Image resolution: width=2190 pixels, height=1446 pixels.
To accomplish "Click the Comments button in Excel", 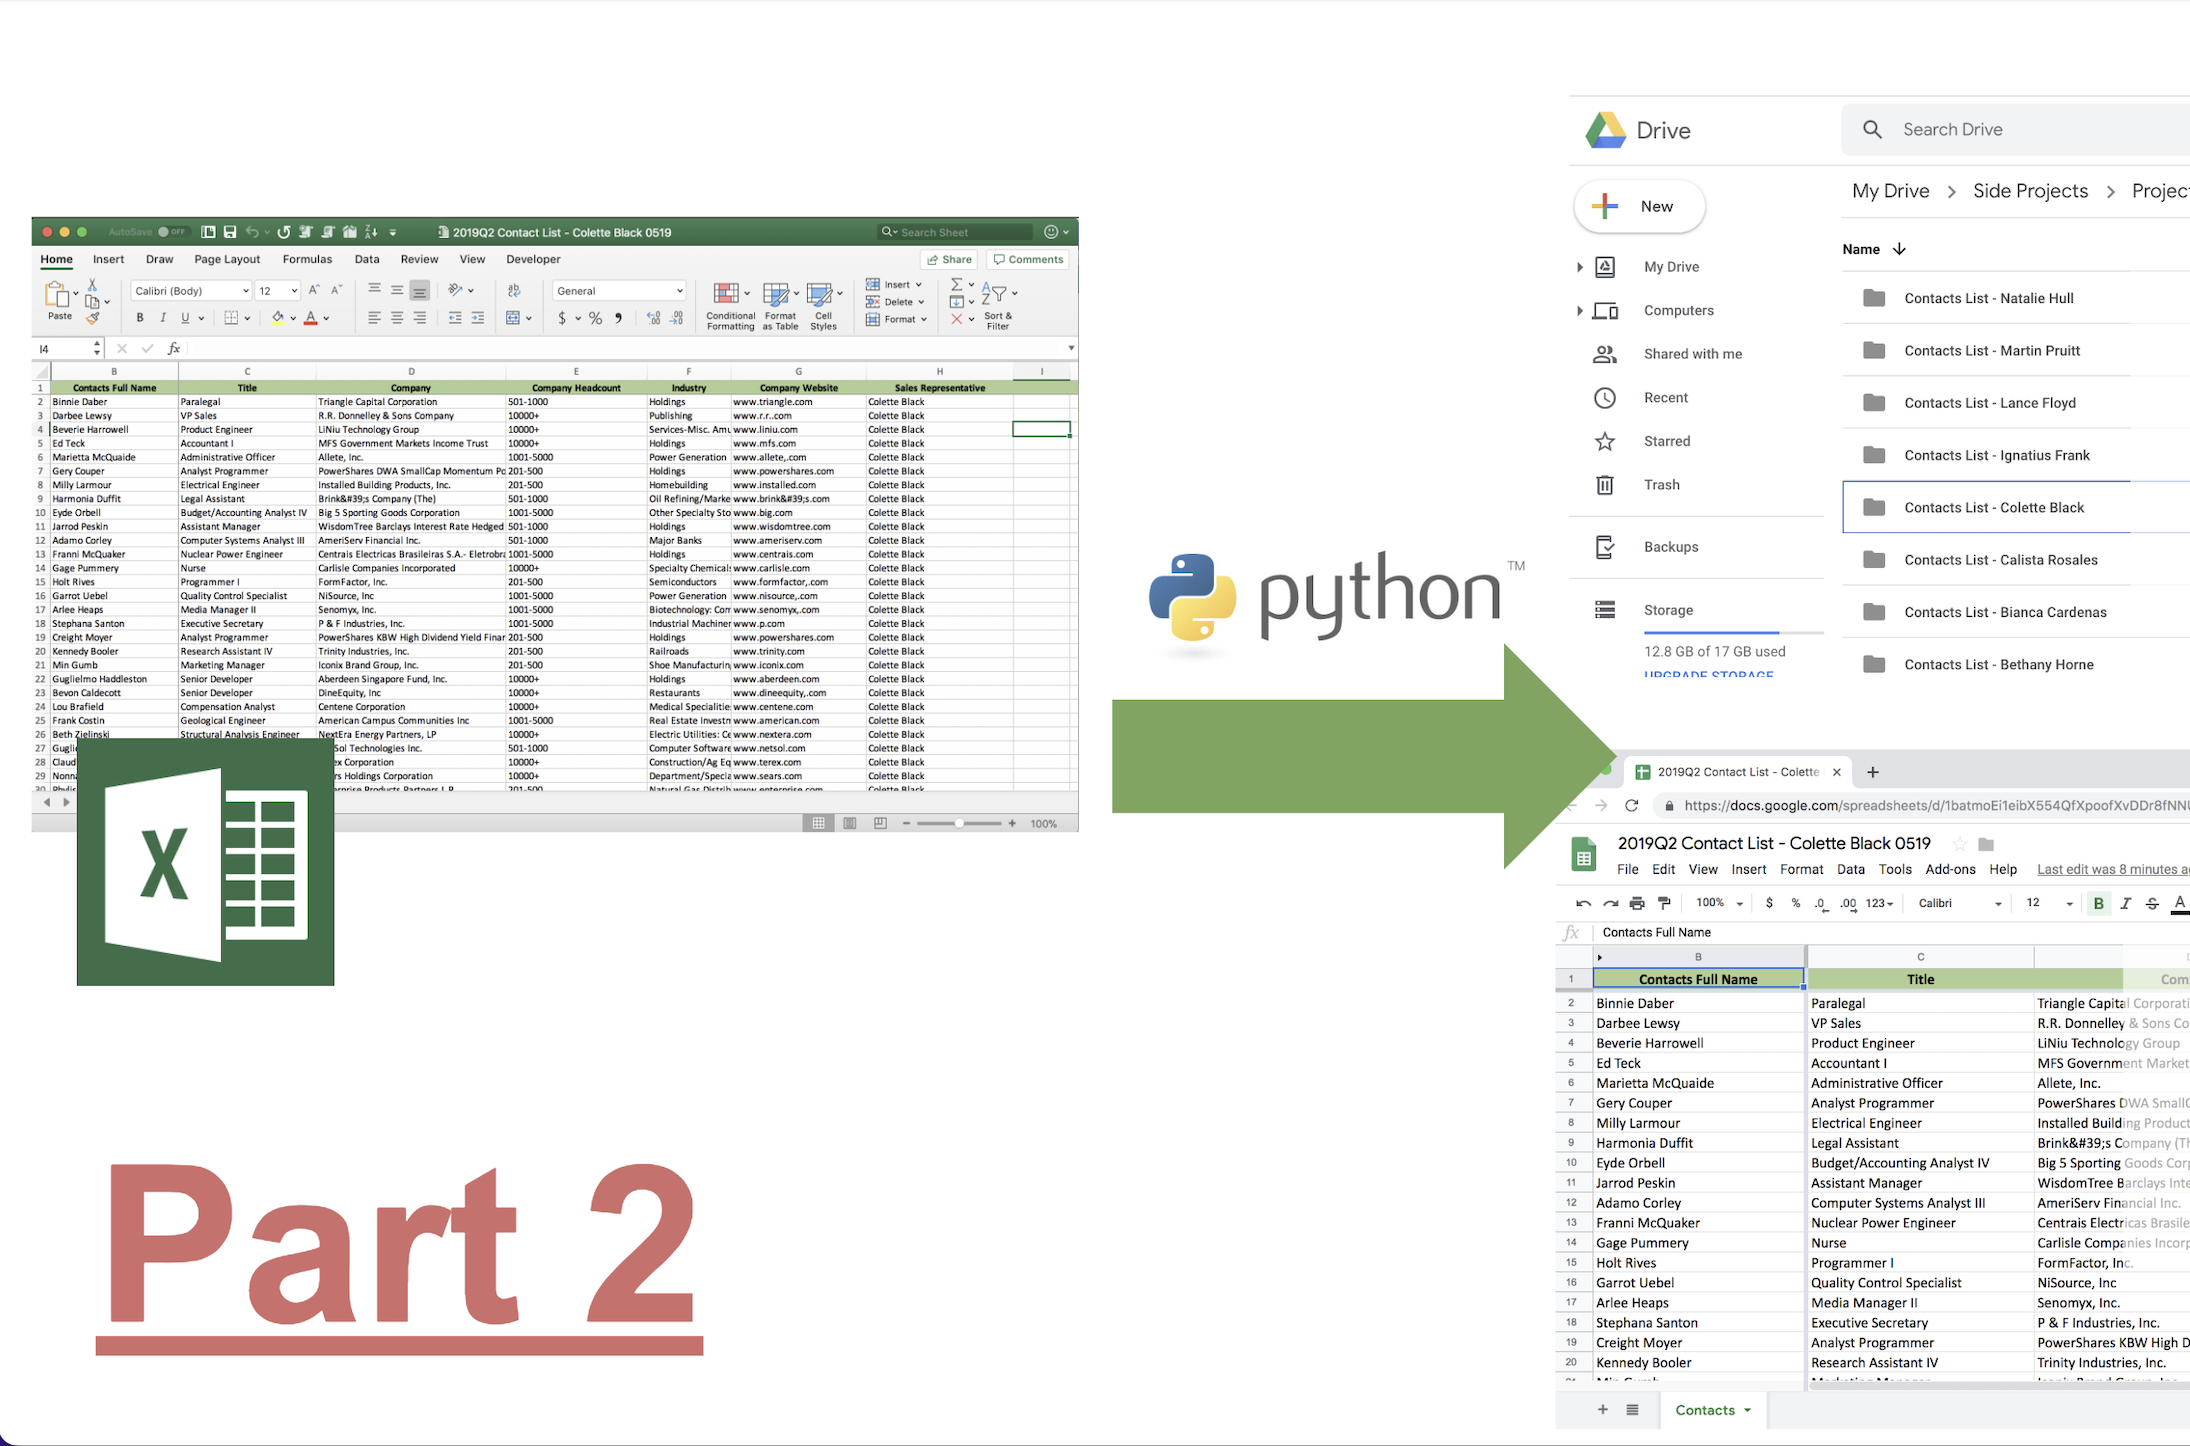I will (x=1028, y=259).
